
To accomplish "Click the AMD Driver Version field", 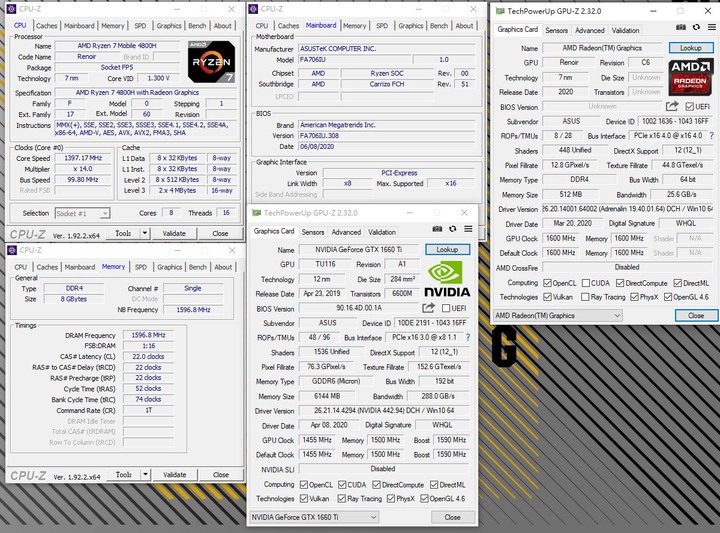I will [628, 209].
